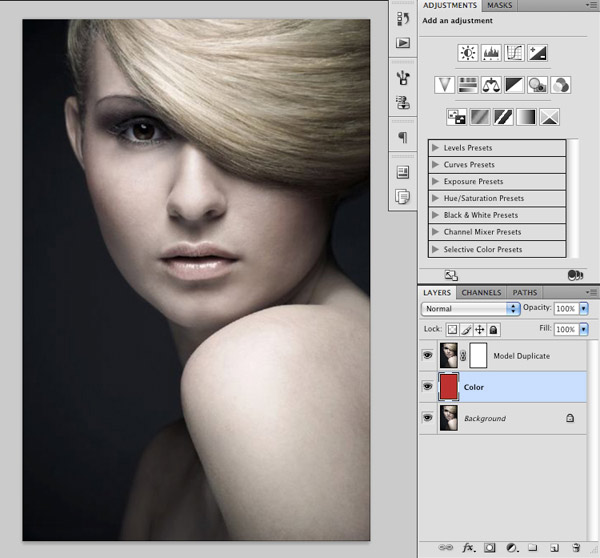Viewport: 600px width, 558px height.
Task: Click the Levels adjustment icon
Action: [x=491, y=53]
